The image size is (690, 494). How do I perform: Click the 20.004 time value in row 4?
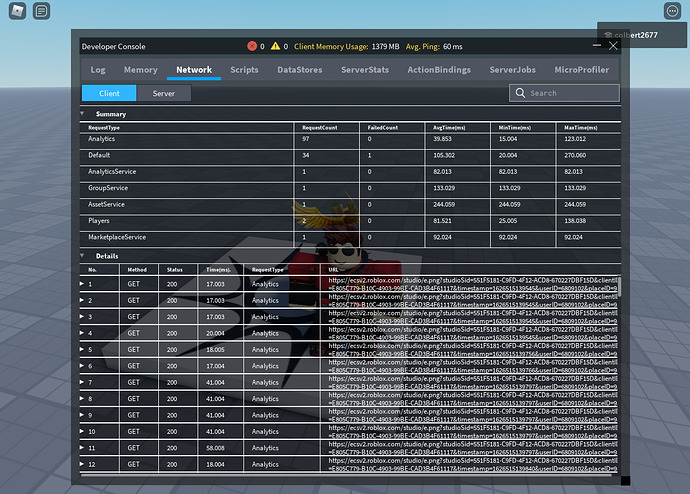(x=215, y=333)
